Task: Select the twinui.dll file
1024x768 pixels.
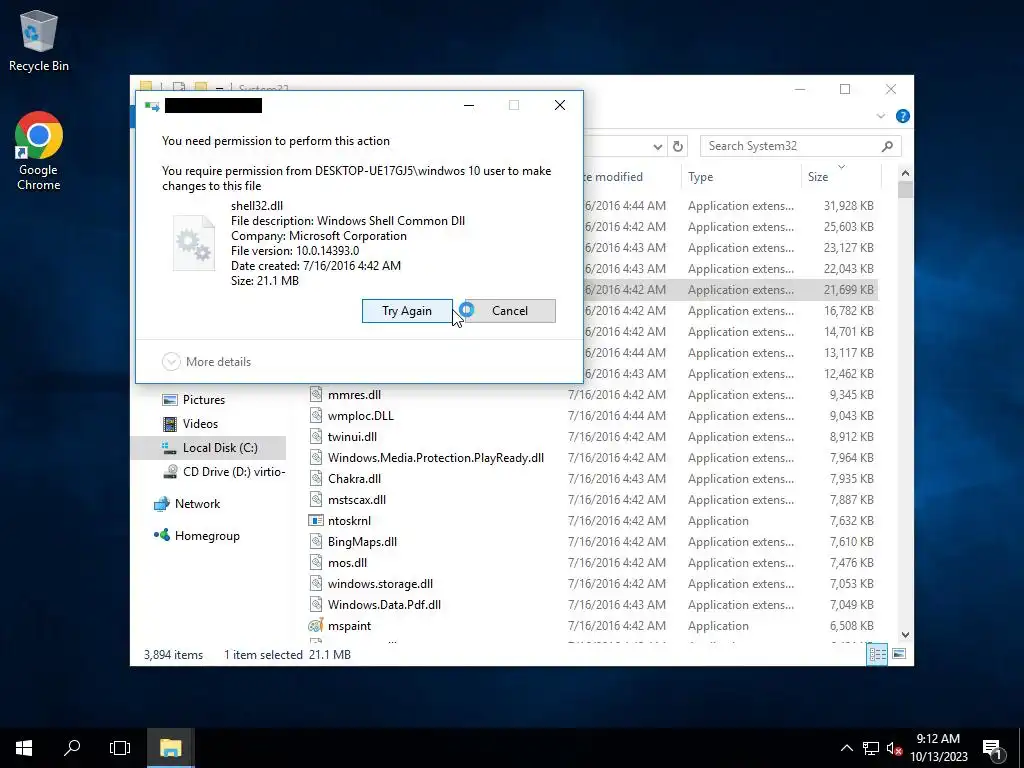Action: [352, 437]
